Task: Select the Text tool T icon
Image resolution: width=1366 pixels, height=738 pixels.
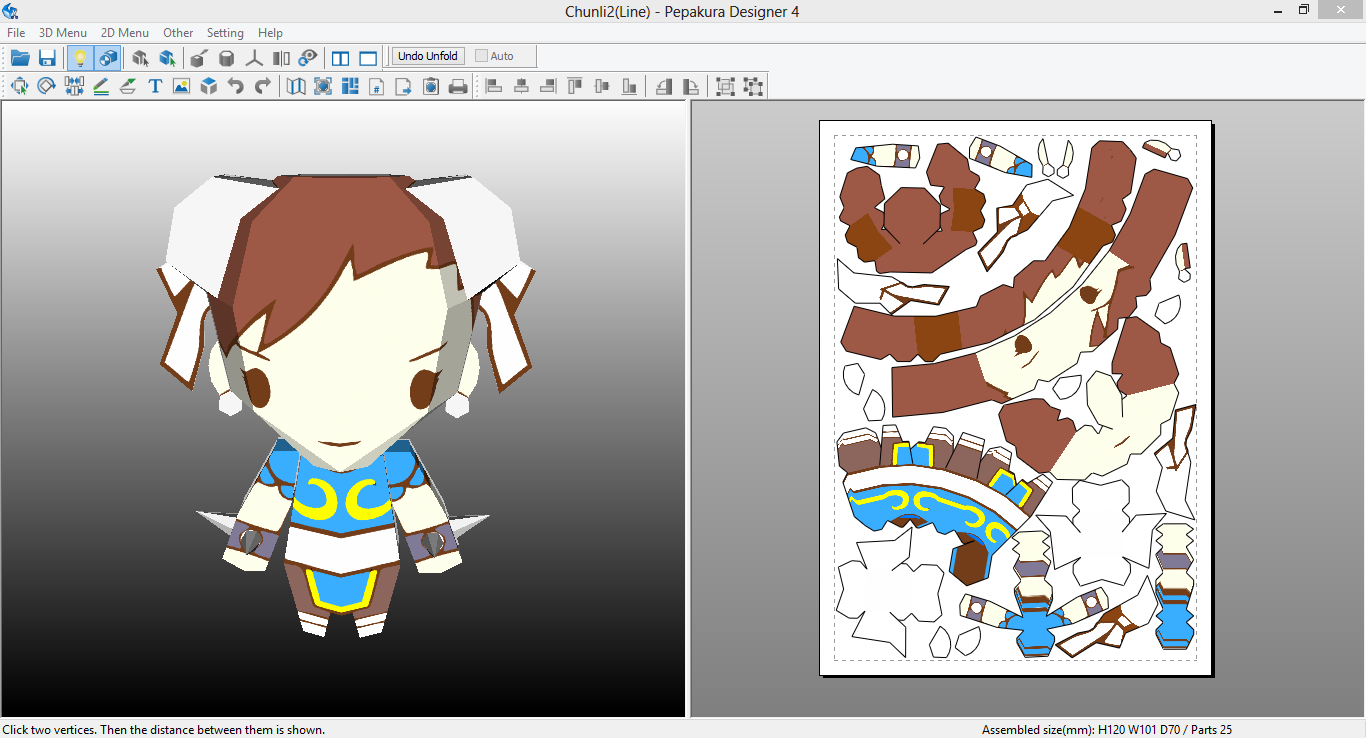Action: pyautogui.click(x=155, y=86)
